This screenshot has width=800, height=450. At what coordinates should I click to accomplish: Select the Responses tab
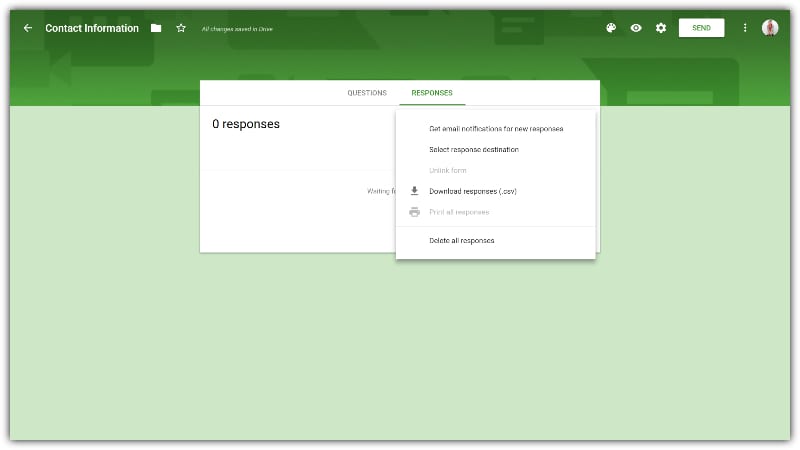pyautogui.click(x=432, y=93)
